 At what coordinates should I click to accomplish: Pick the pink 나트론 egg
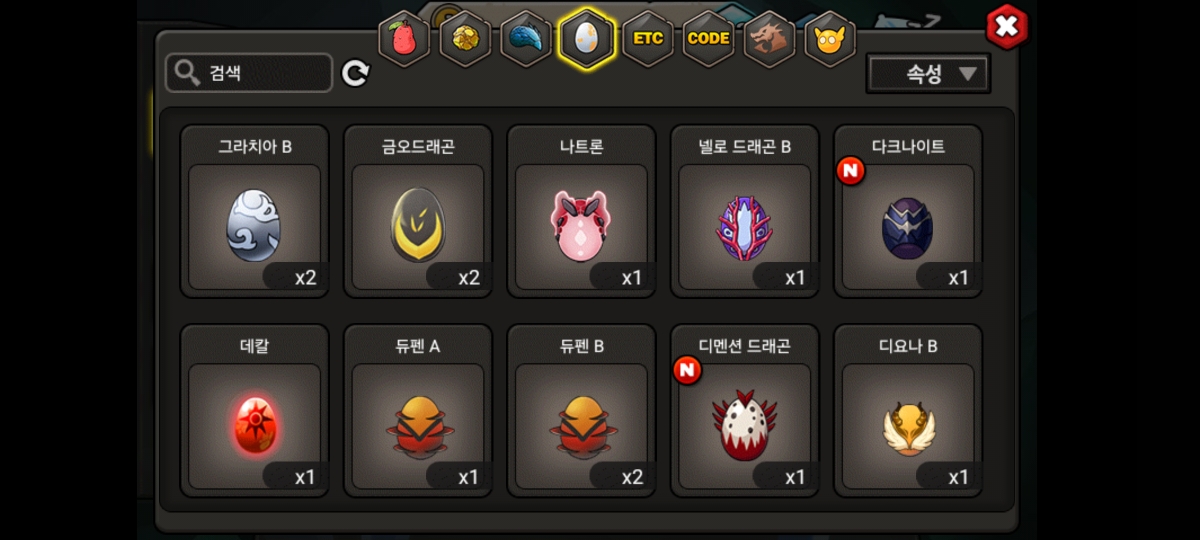coord(581,211)
